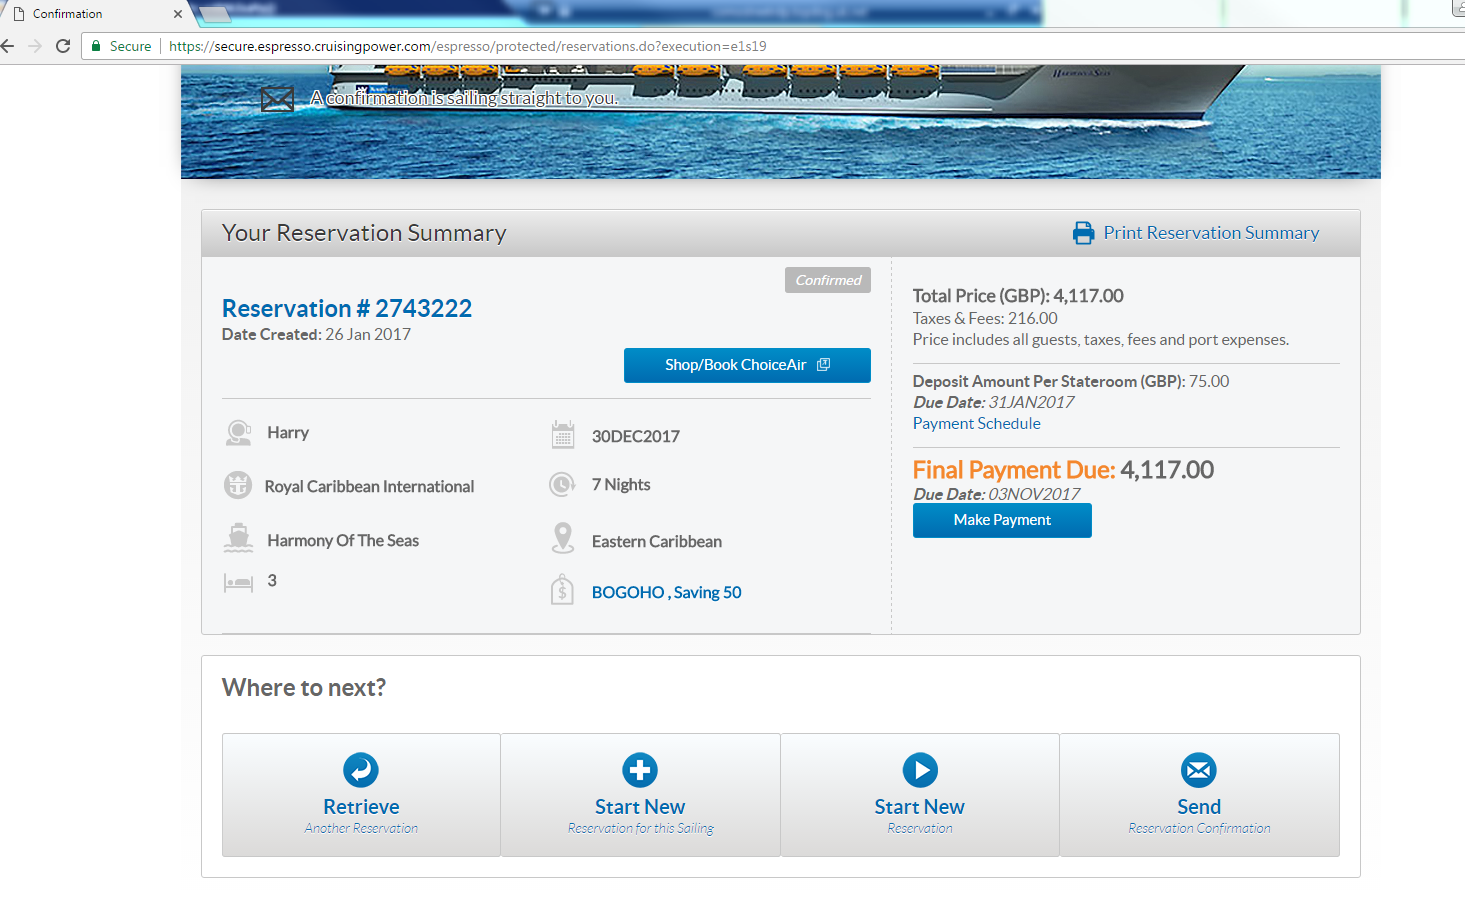Click the printer icon beside Print Reservation Summary
The image size is (1465, 898).
[x=1083, y=233]
